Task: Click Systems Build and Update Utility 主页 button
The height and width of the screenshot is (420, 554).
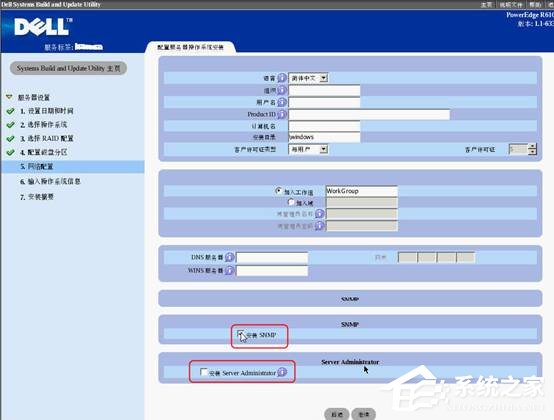Action: (68, 68)
